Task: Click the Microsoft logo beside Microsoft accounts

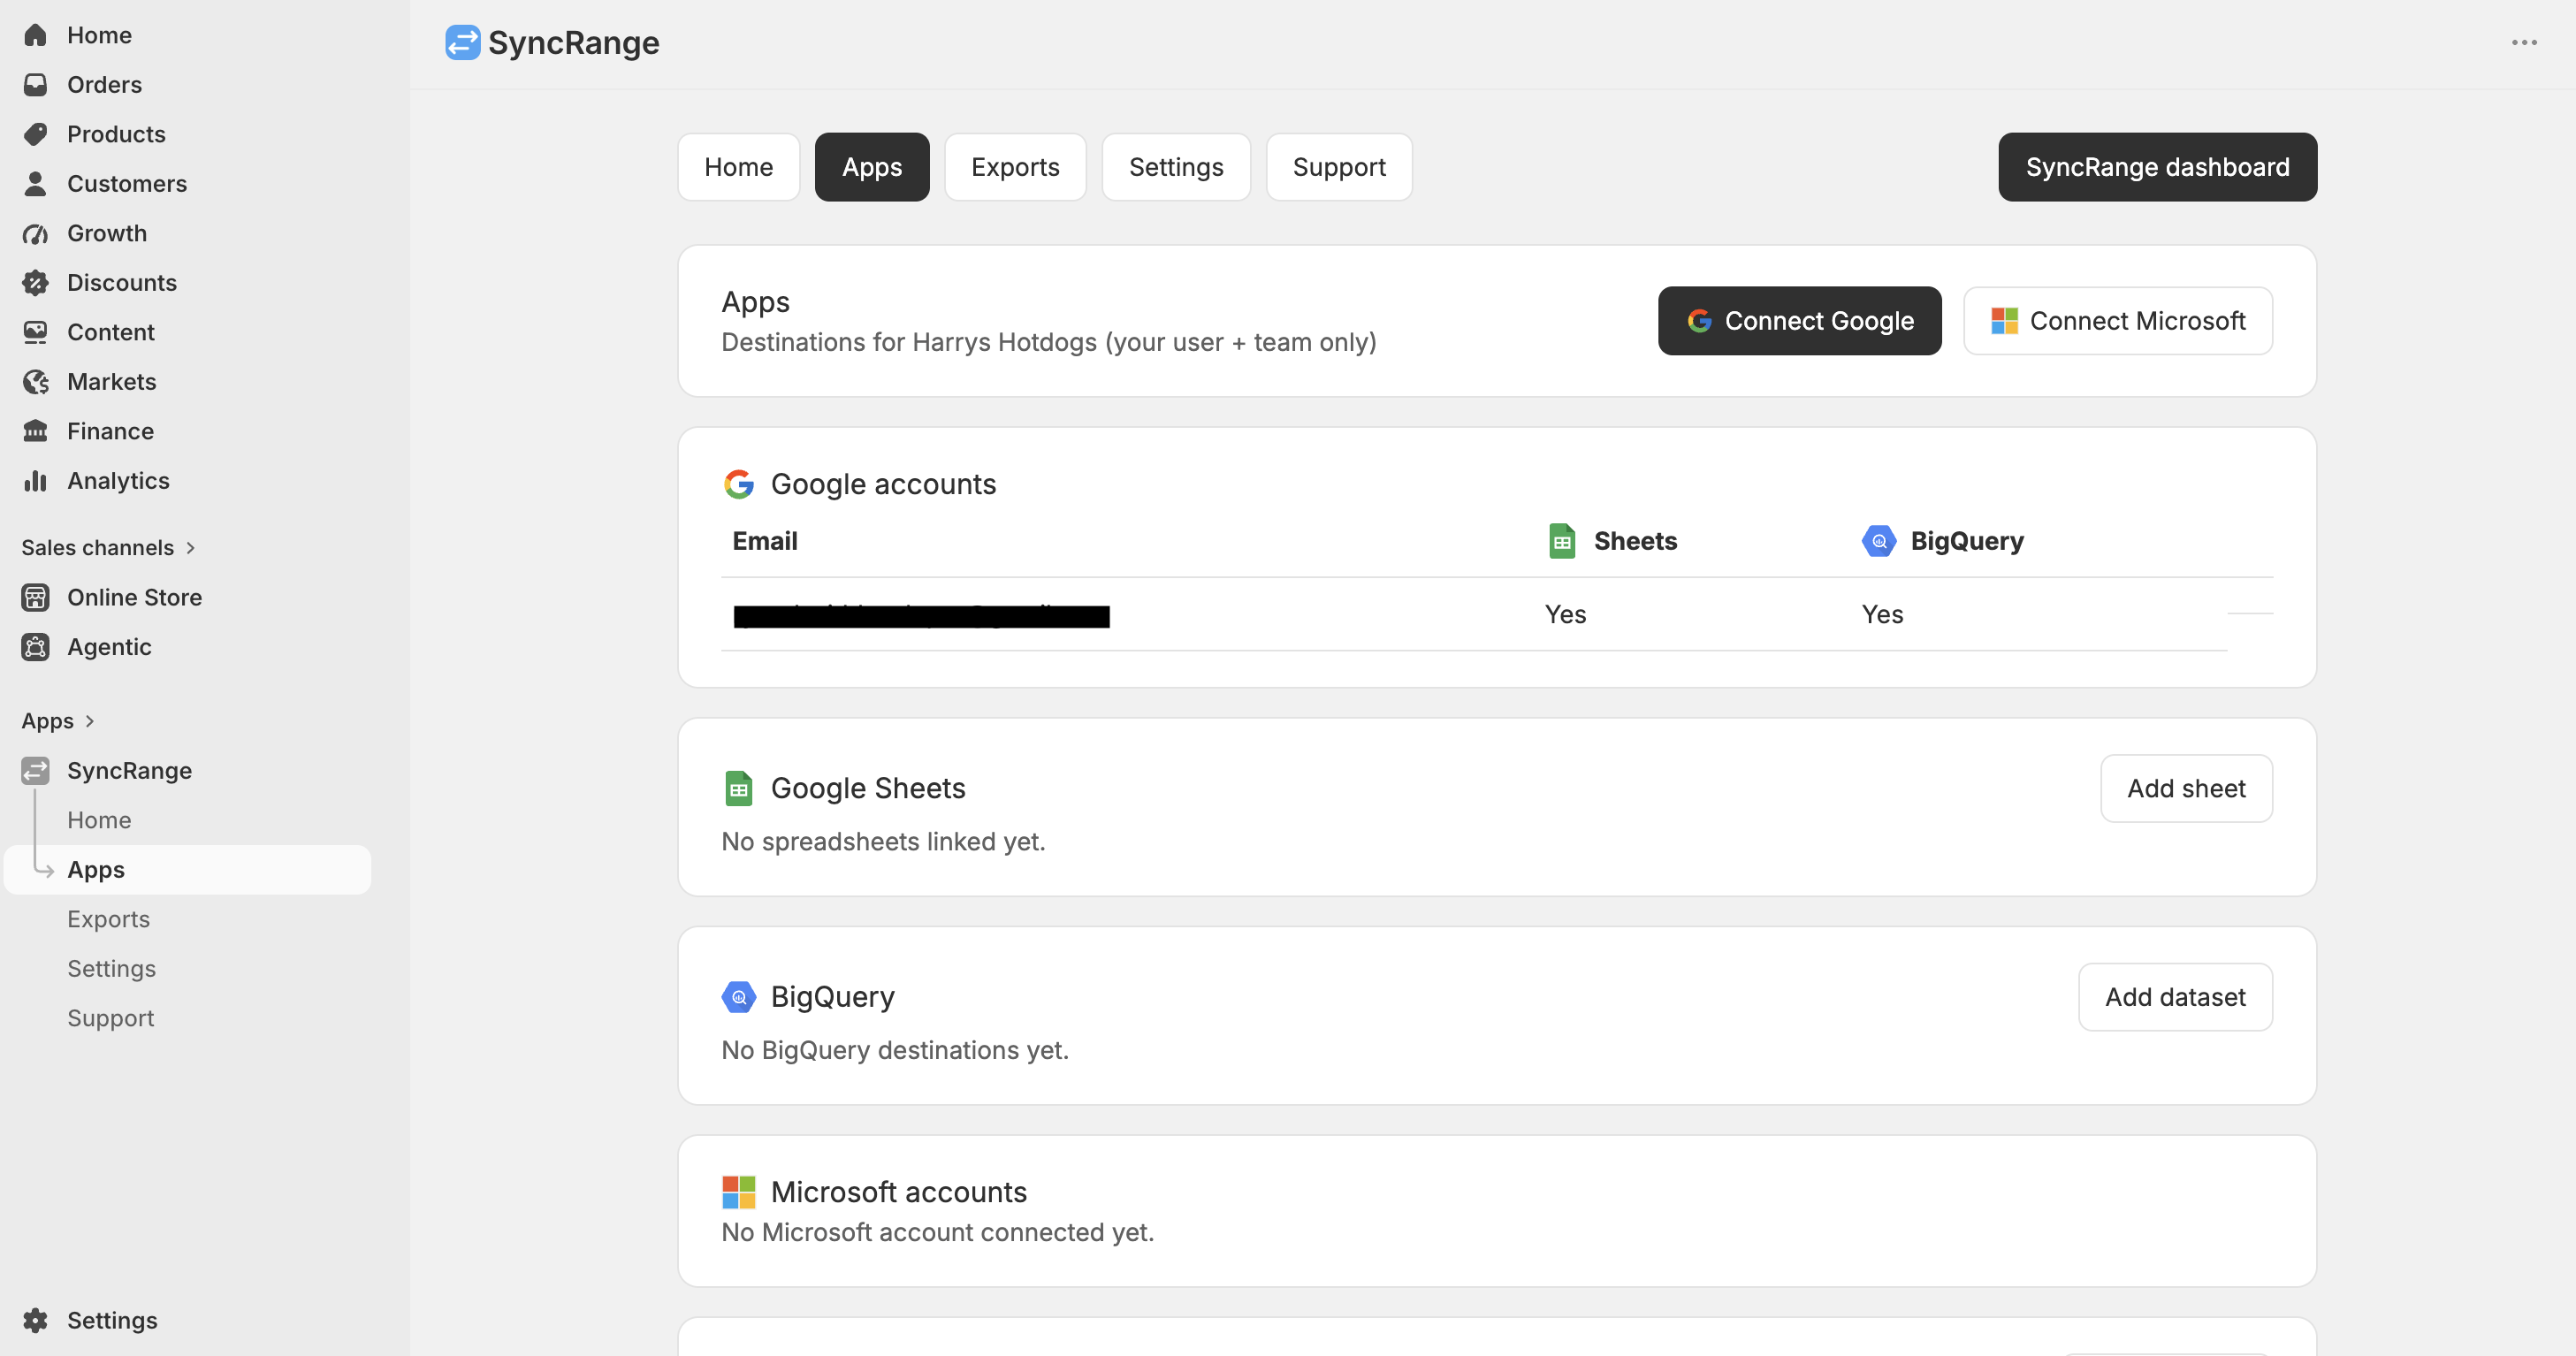Action: [739, 1192]
